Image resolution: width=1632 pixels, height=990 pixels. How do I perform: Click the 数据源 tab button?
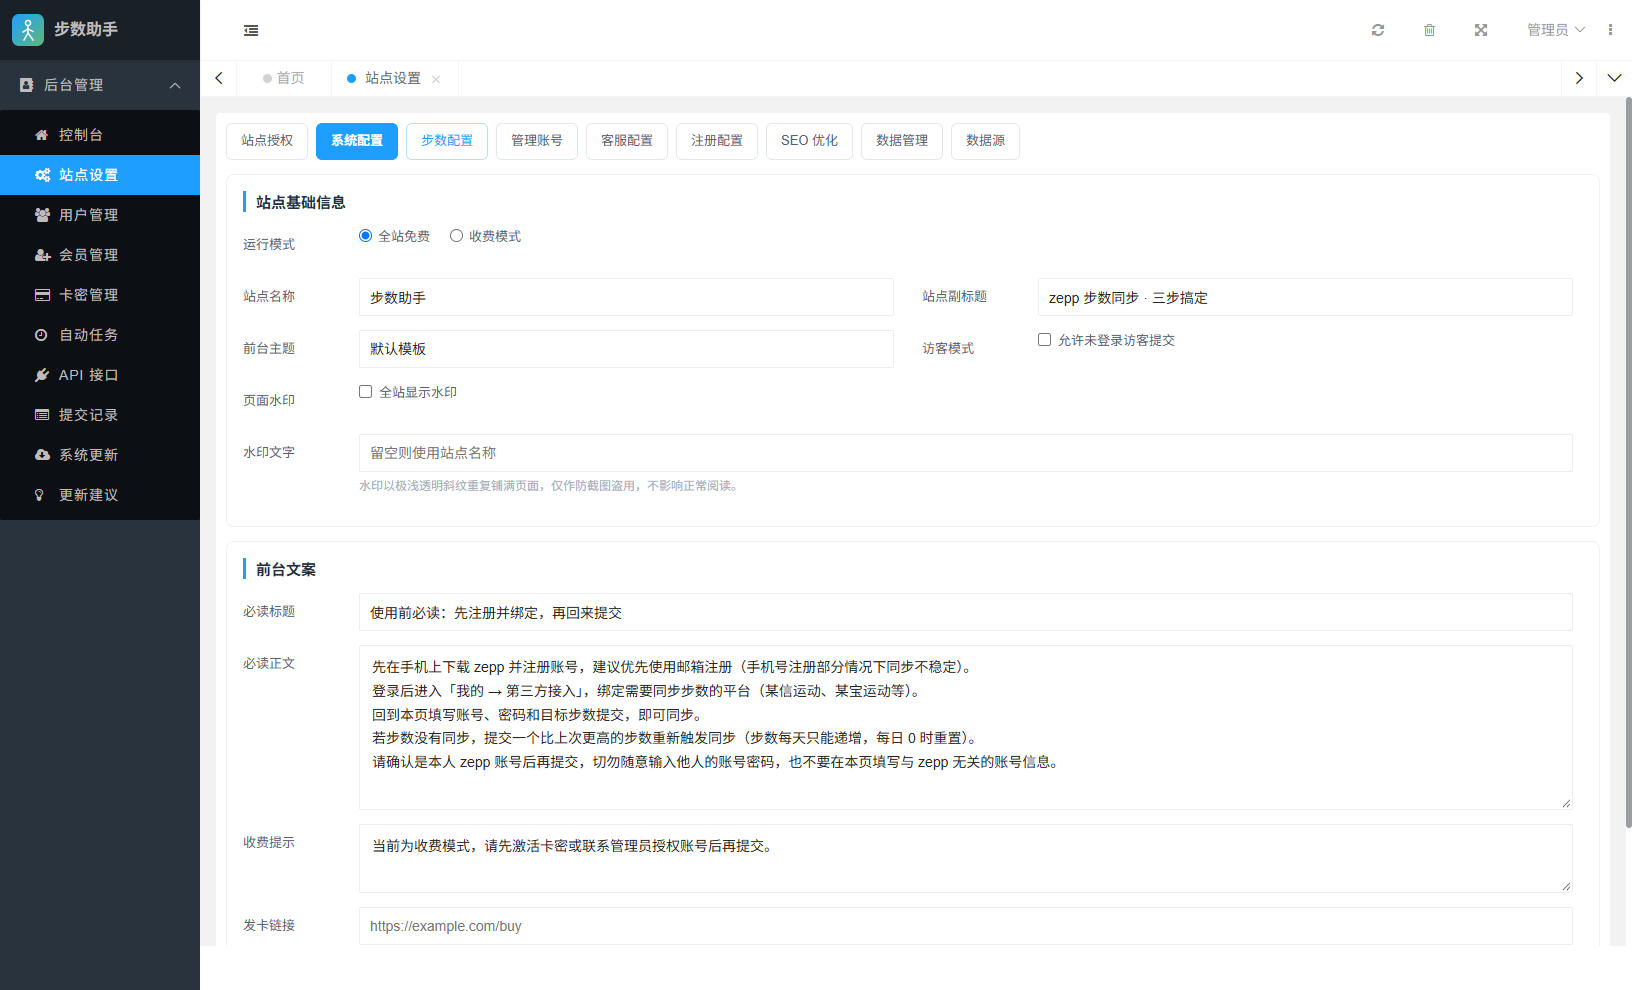click(x=985, y=141)
